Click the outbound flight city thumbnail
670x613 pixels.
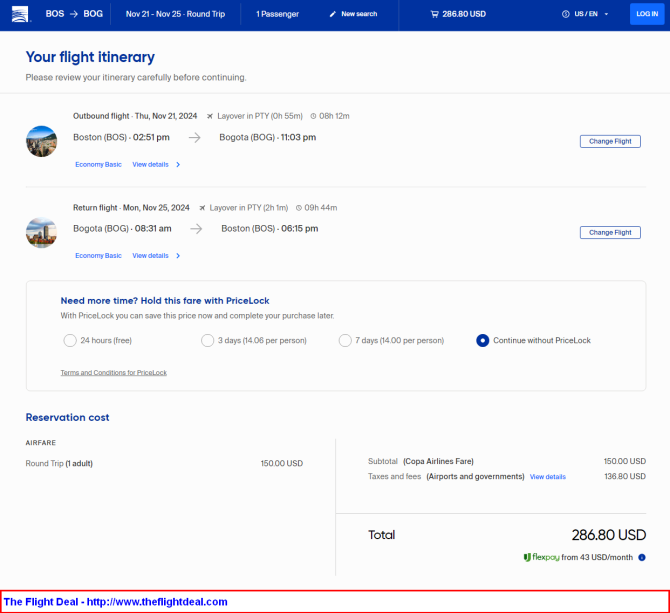41,141
